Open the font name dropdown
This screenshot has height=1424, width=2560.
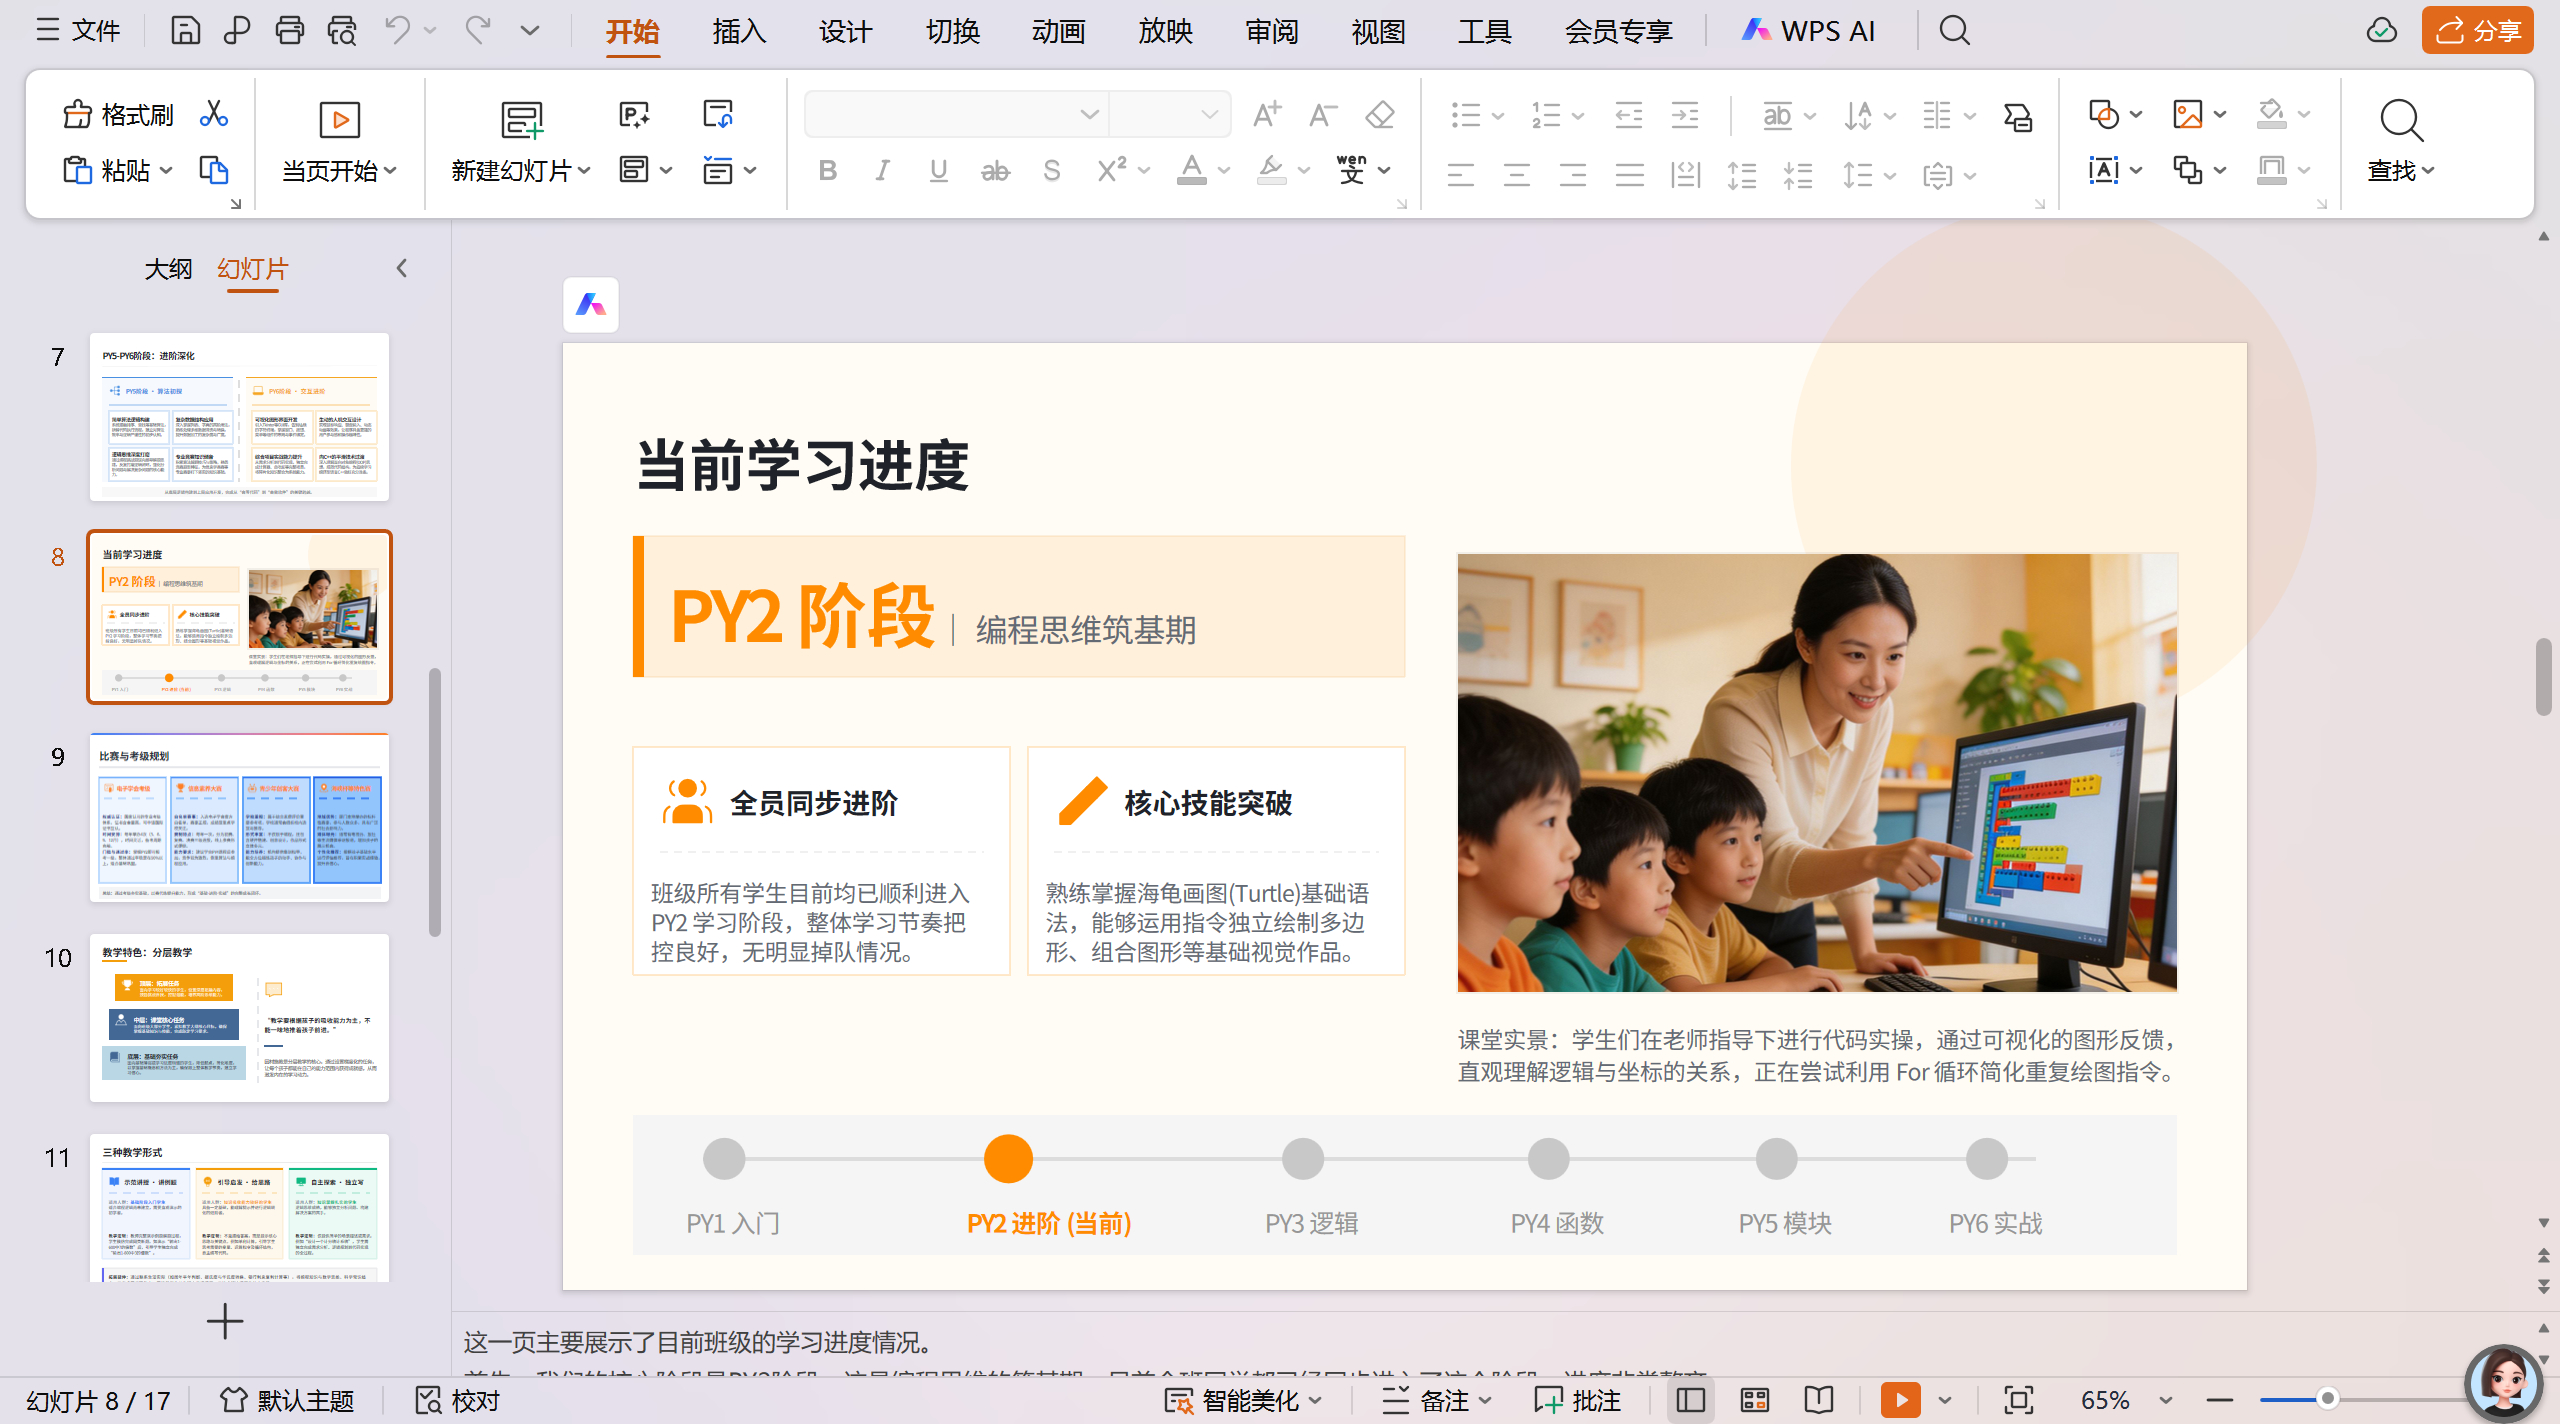1089,115
